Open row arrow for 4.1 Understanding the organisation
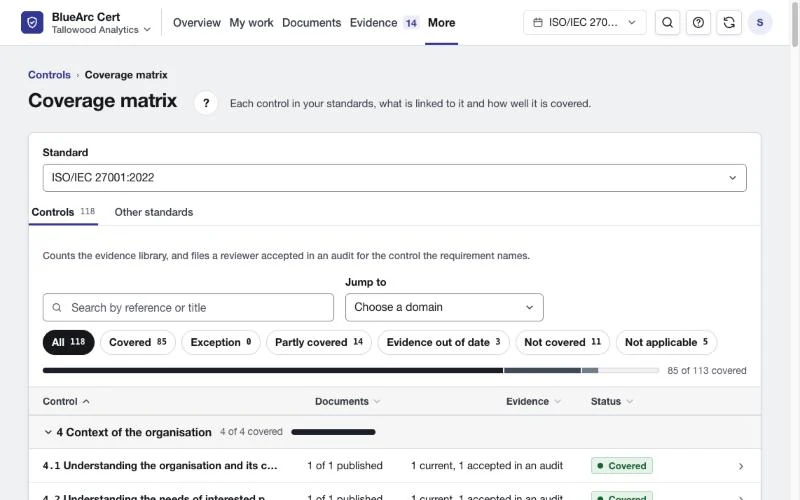800x500 pixels. click(741, 466)
